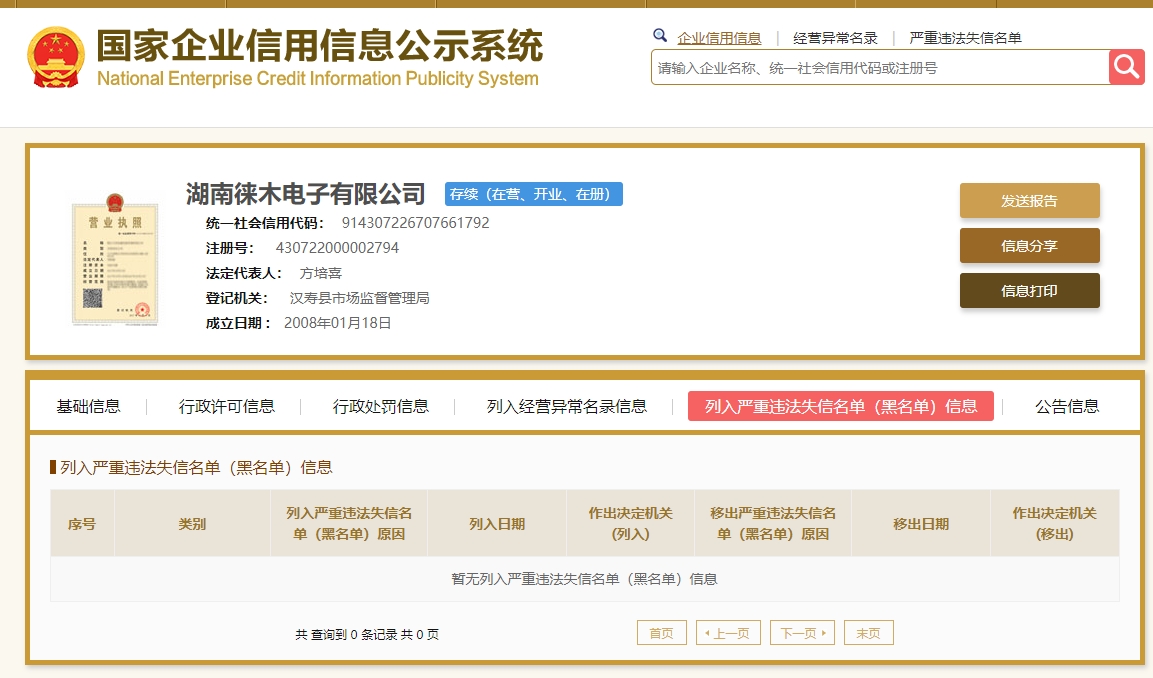1153x678 pixels.
Task: Click the company name 湖南徕木电子有限公司
Action: (306, 193)
